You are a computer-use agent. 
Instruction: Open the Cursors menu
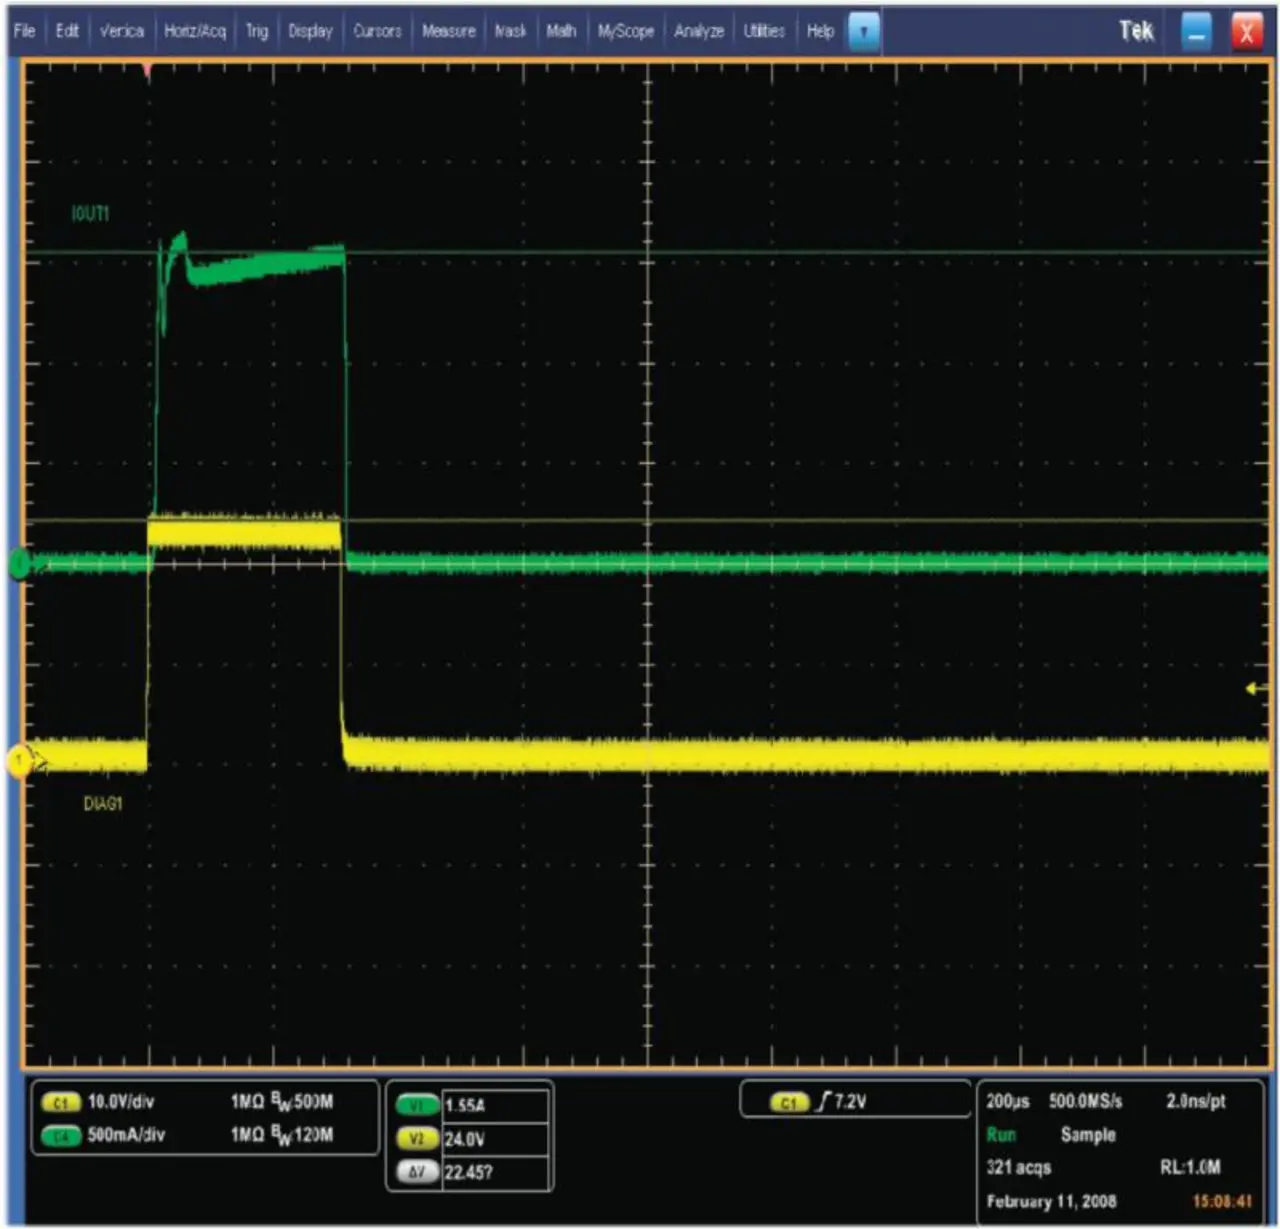tap(377, 31)
